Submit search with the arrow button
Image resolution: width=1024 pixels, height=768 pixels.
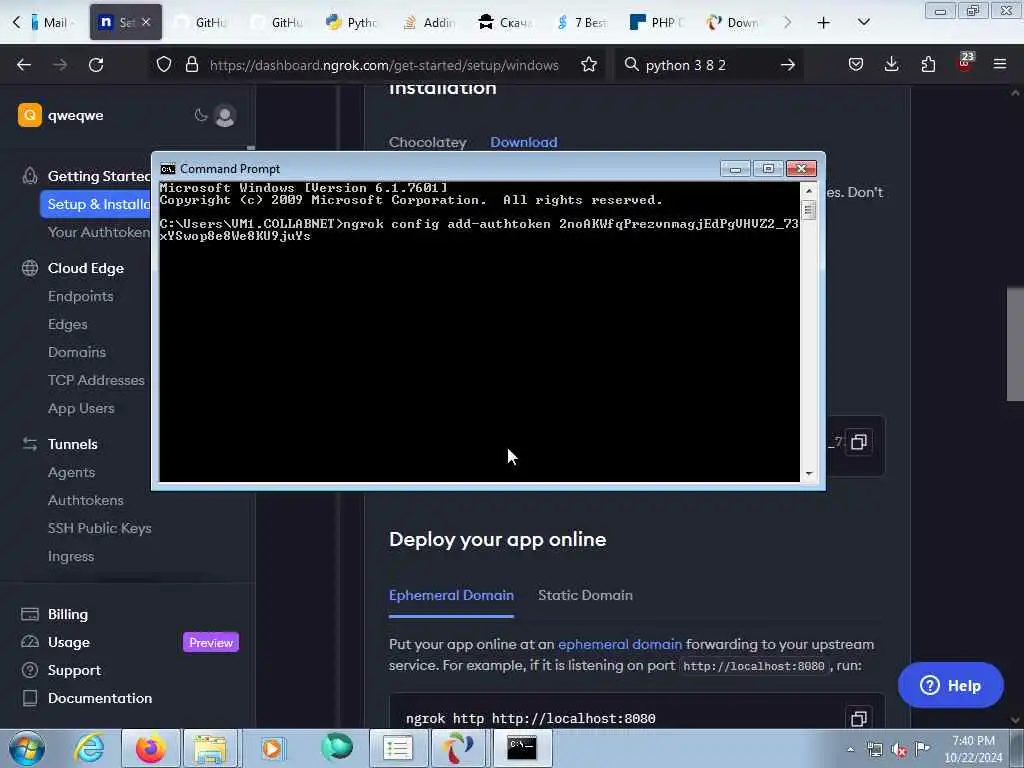pyautogui.click(x=788, y=65)
